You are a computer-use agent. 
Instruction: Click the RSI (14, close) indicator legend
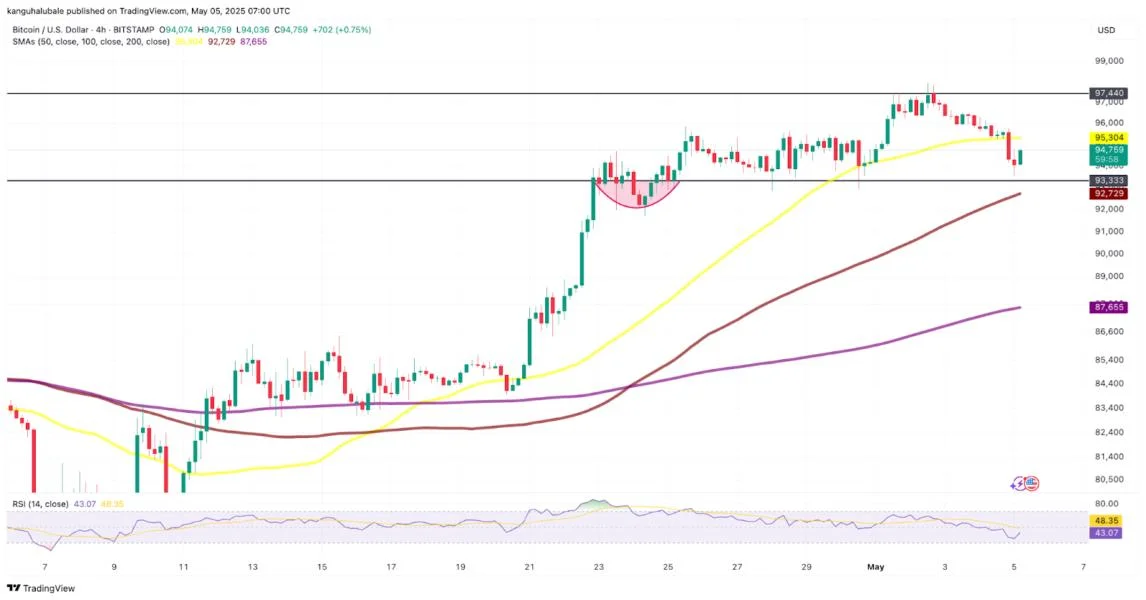(x=40, y=504)
